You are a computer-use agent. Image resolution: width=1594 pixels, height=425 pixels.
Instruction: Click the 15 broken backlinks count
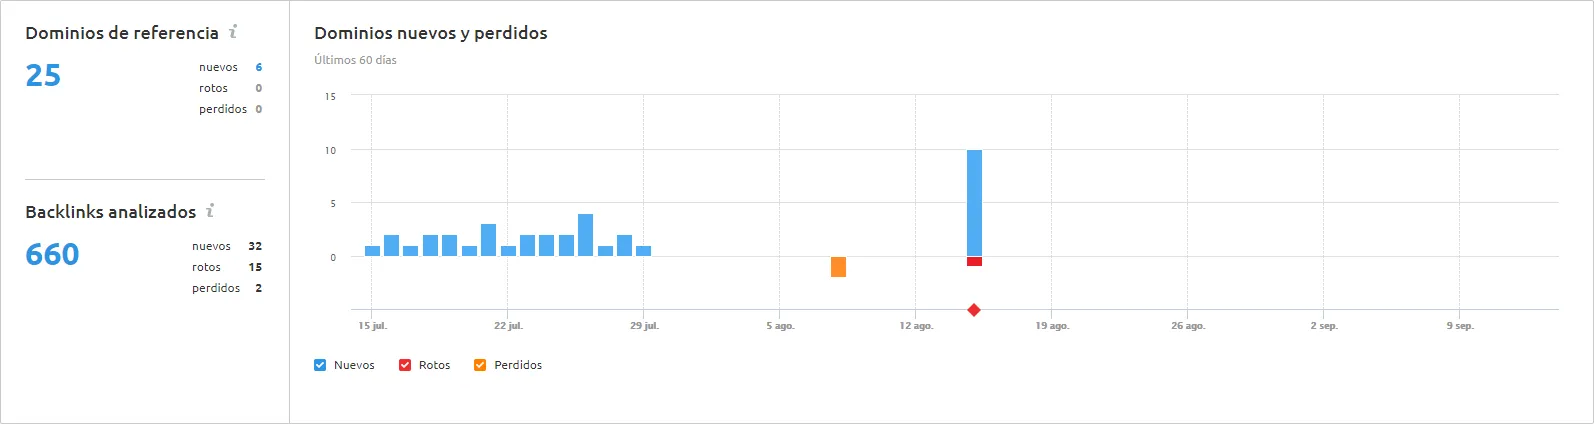pos(255,267)
